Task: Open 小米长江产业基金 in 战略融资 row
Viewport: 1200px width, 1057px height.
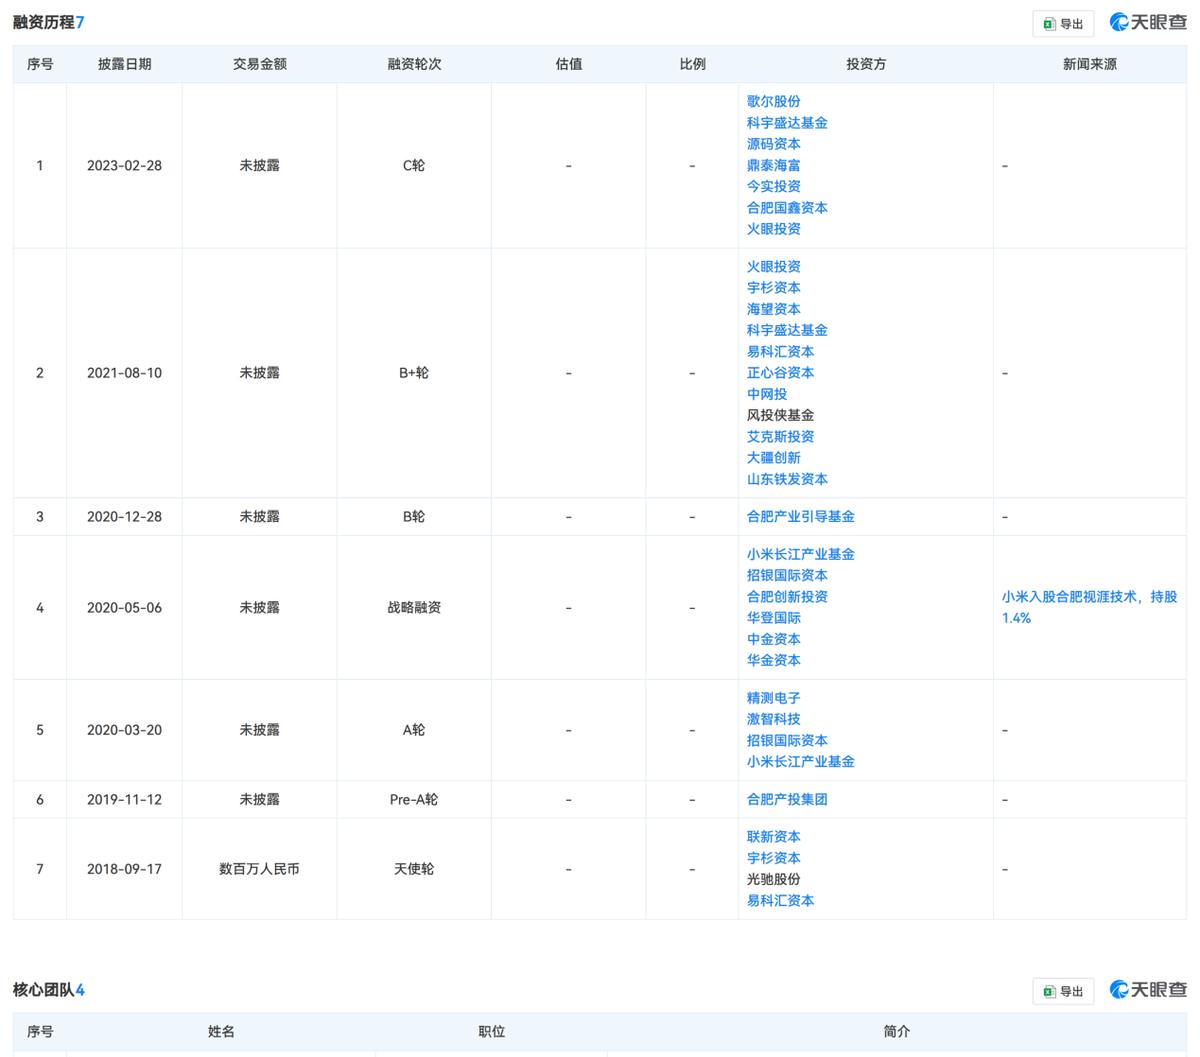Action: 800,554
